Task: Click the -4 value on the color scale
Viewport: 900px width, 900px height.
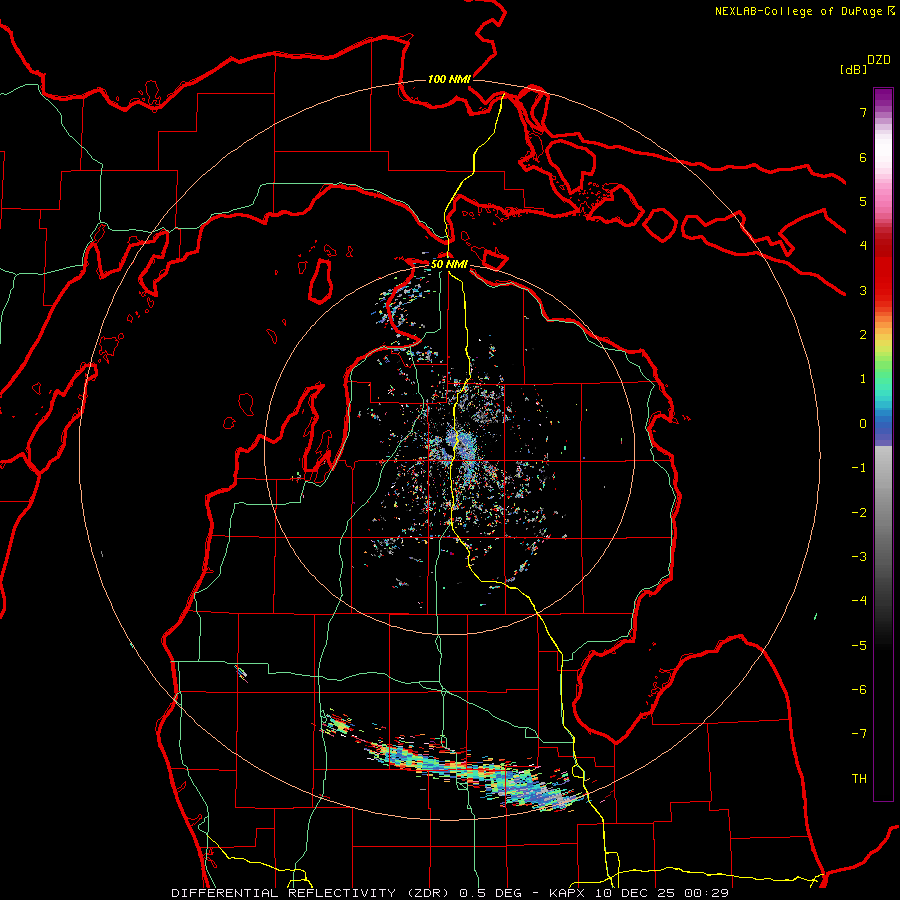Action: pyautogui.click(x=859, y=601)
